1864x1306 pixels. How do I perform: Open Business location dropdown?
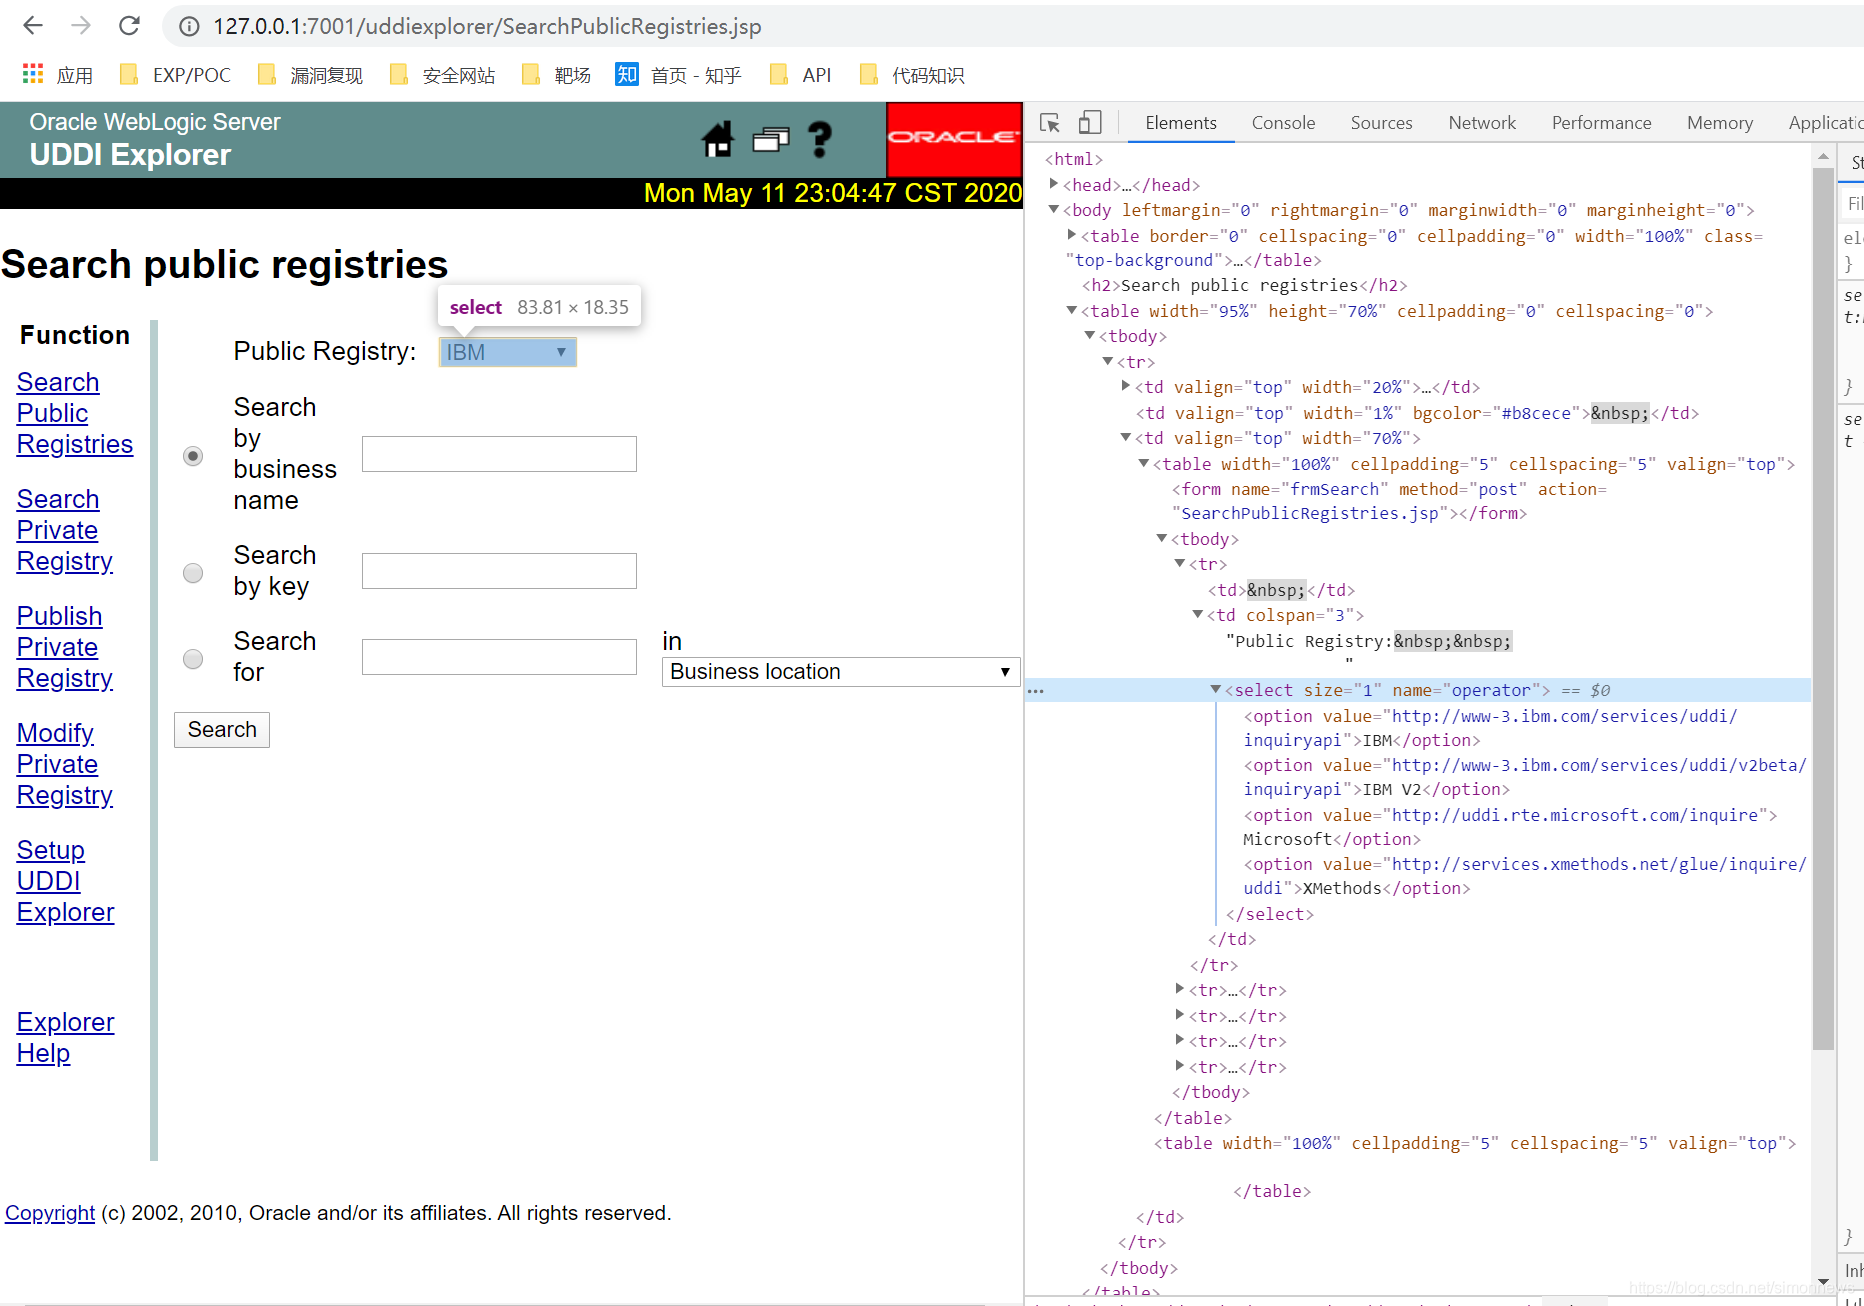tap(840, 672)
